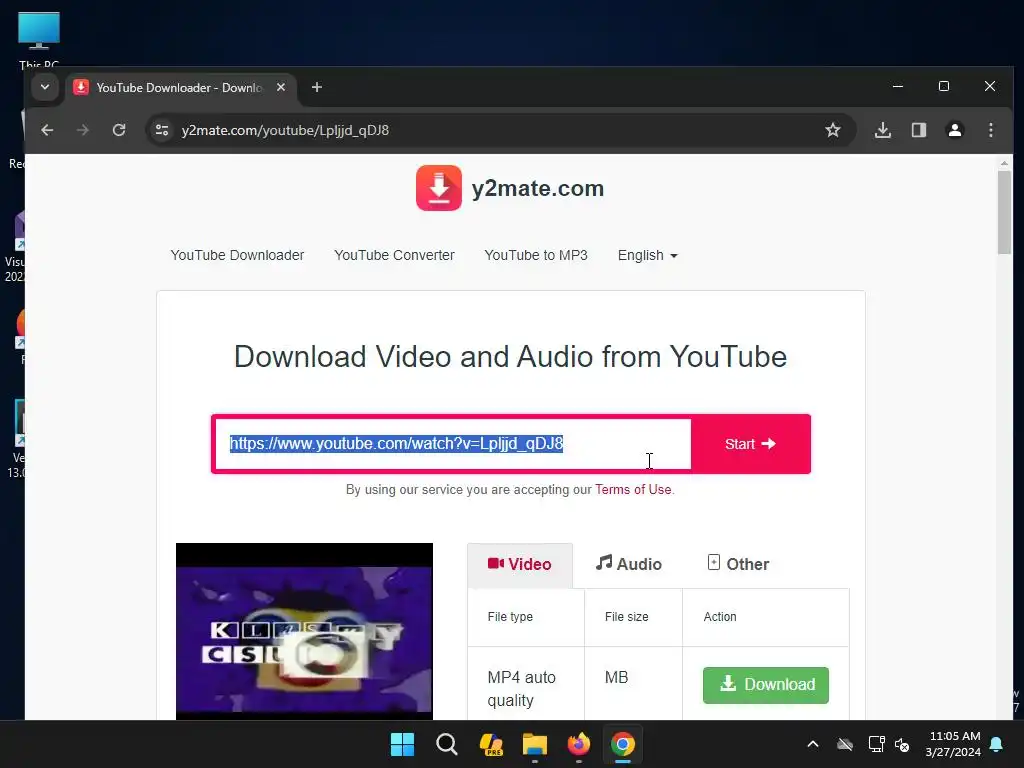This screenshot has height=768, width=1024.
Task: Click the YouTube URL input field
Action: [453, 444]
